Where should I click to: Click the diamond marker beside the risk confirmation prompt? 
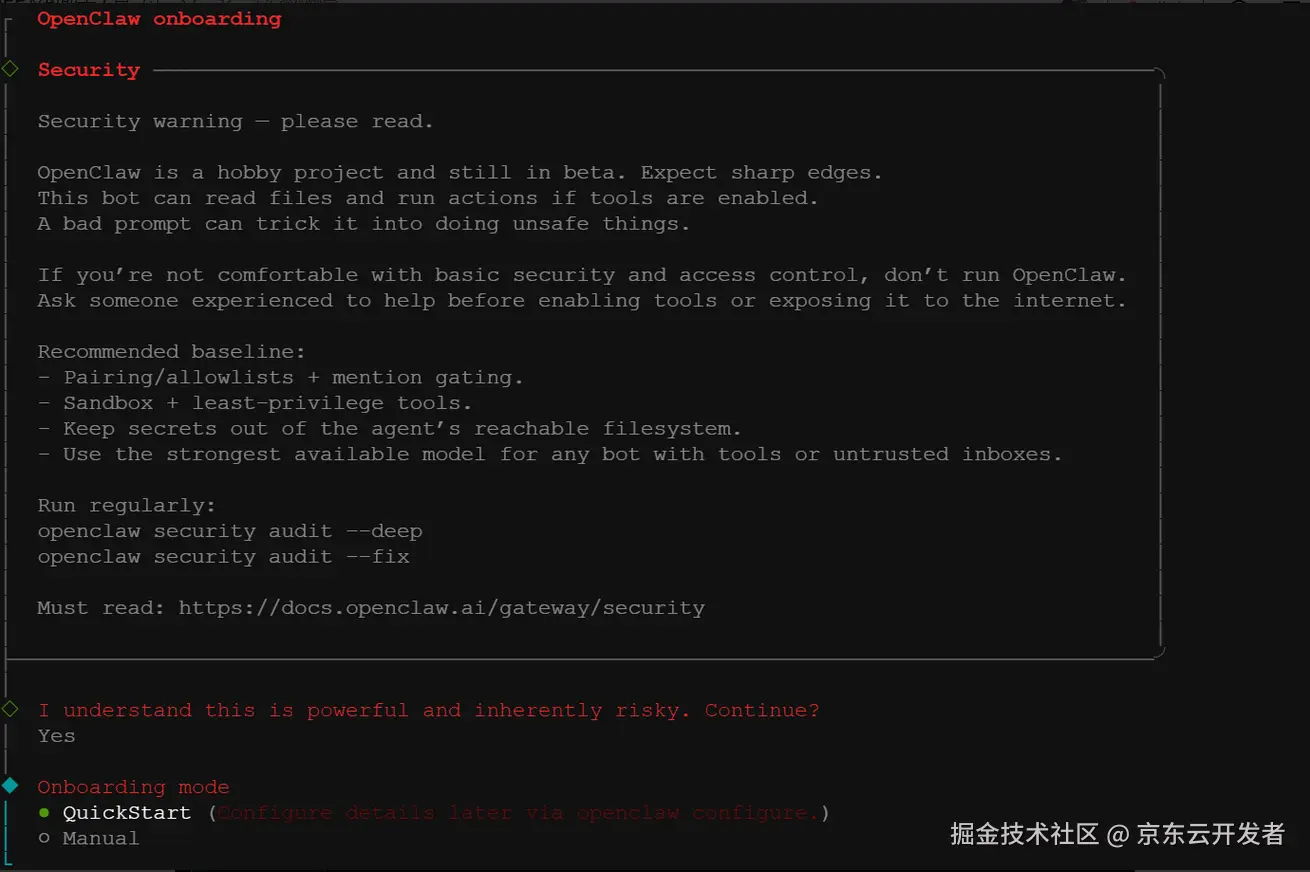[10, 710]
